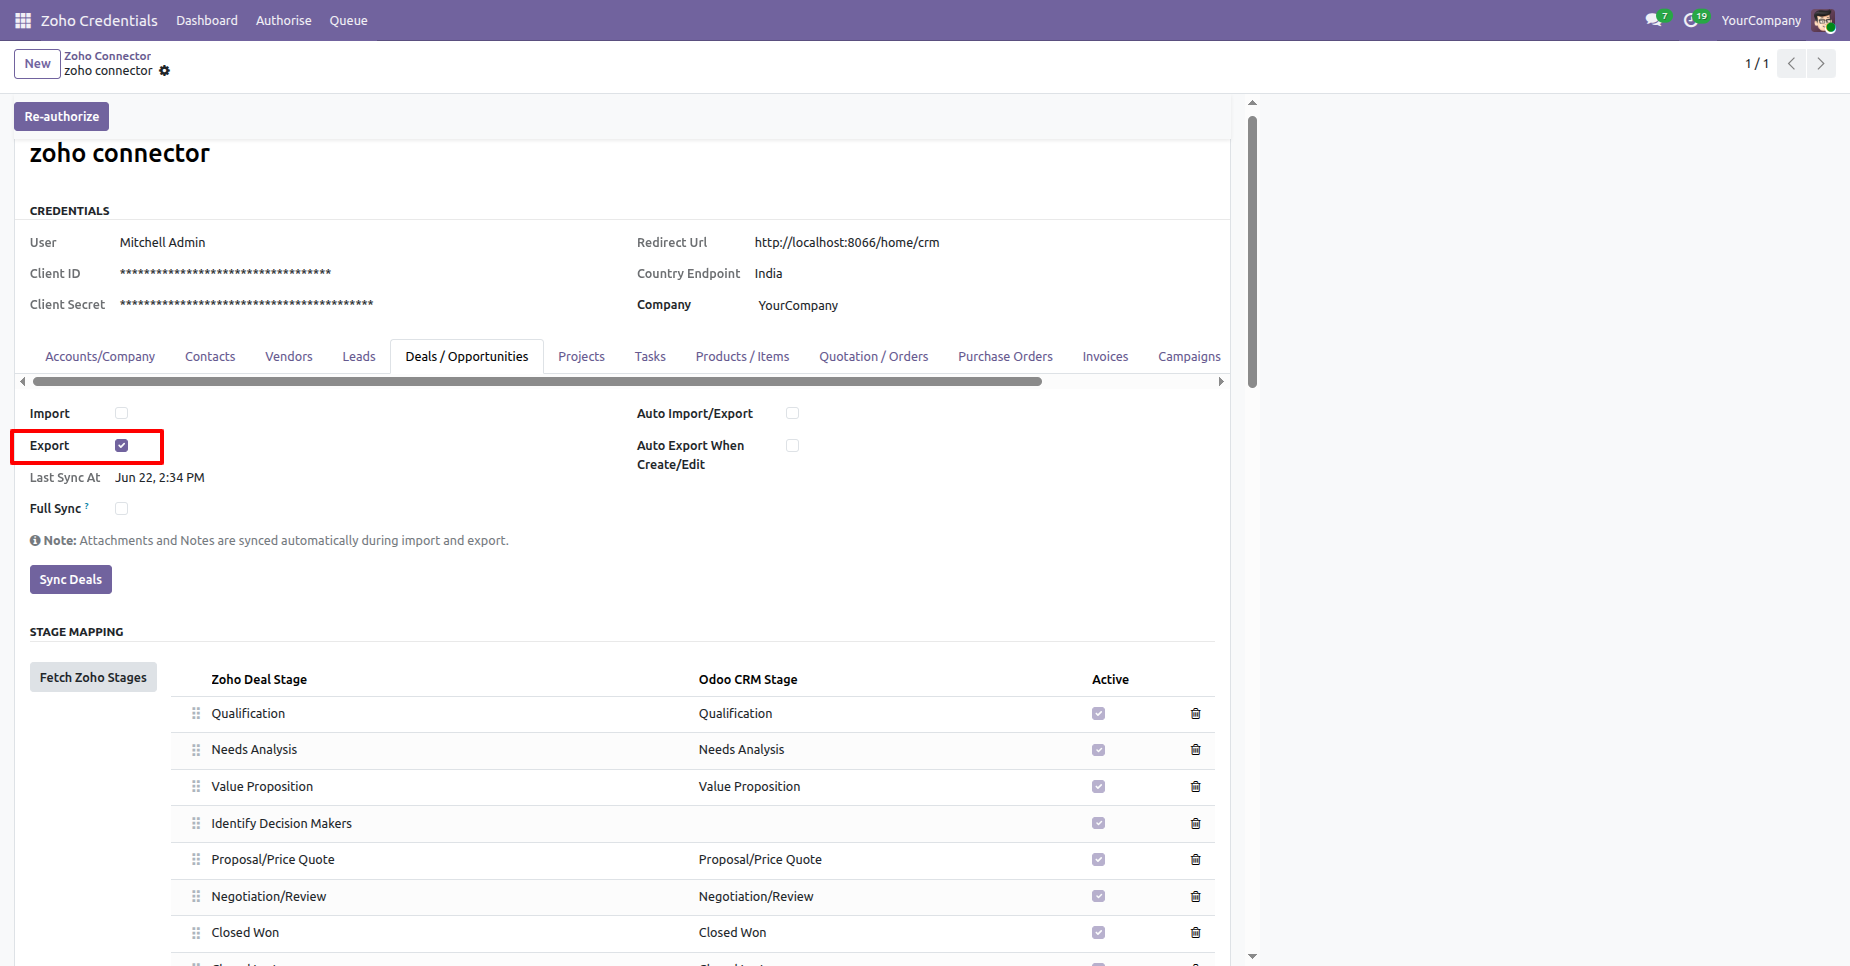Delete the Needs Analysis stage row
Image resolution: width=1850 pixels, height=966 pixels.
1195,750
